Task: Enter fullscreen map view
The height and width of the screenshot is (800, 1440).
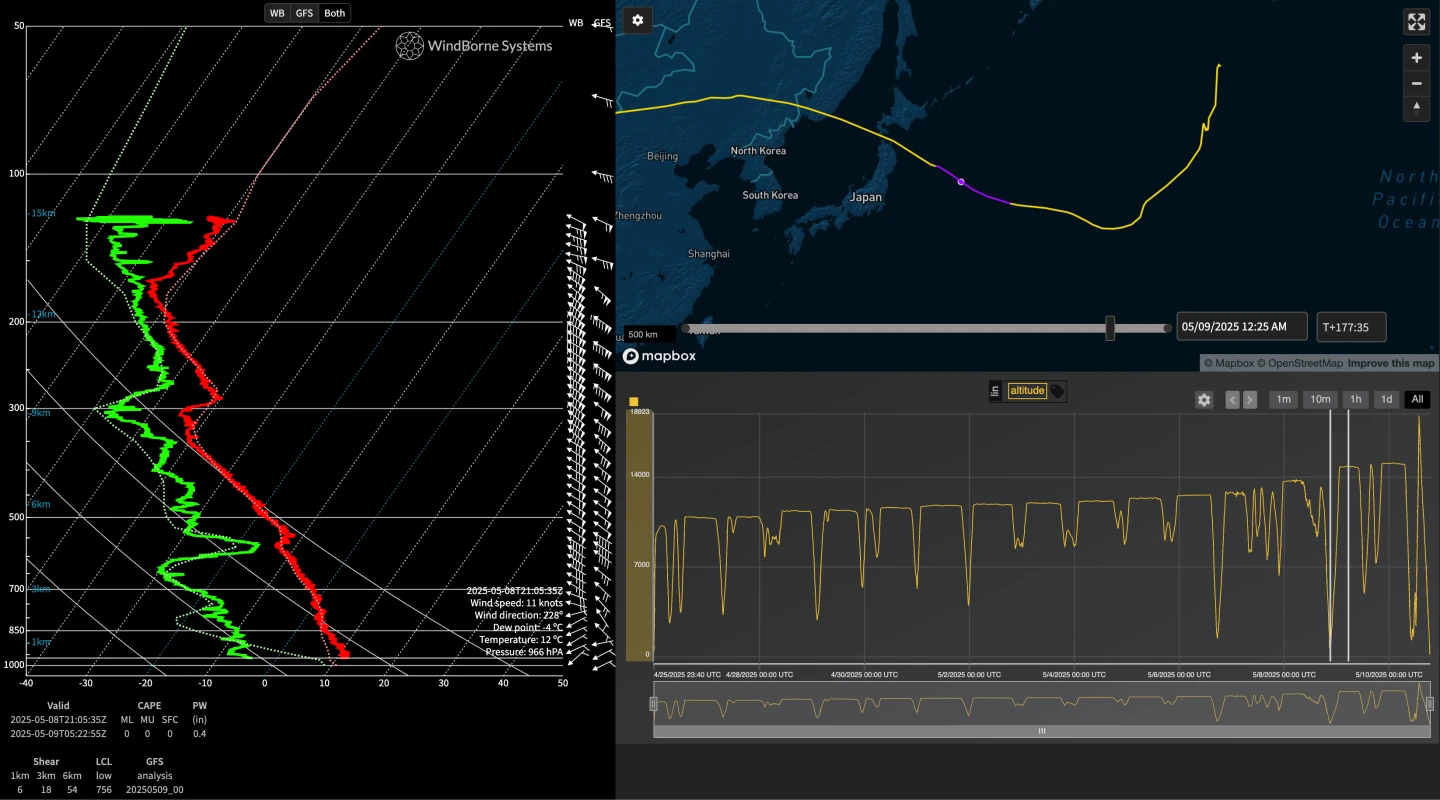Action: pos(1417,21)
